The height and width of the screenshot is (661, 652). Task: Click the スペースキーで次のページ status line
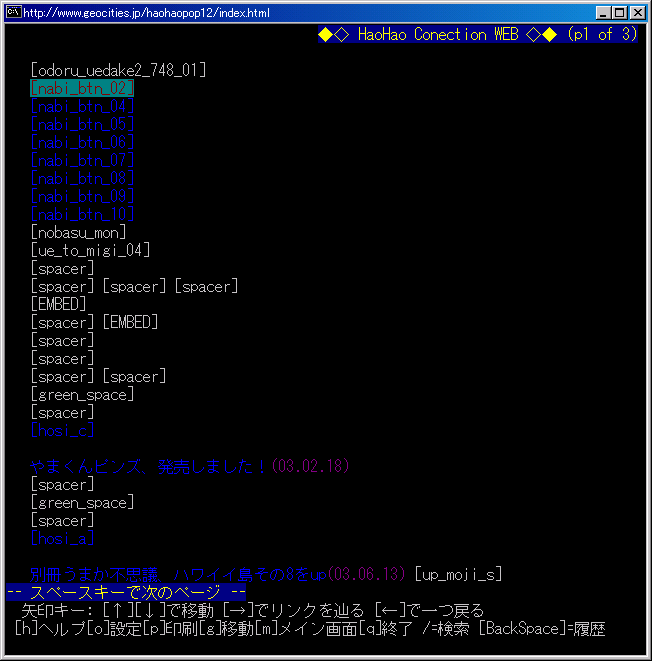pos(126,592)
